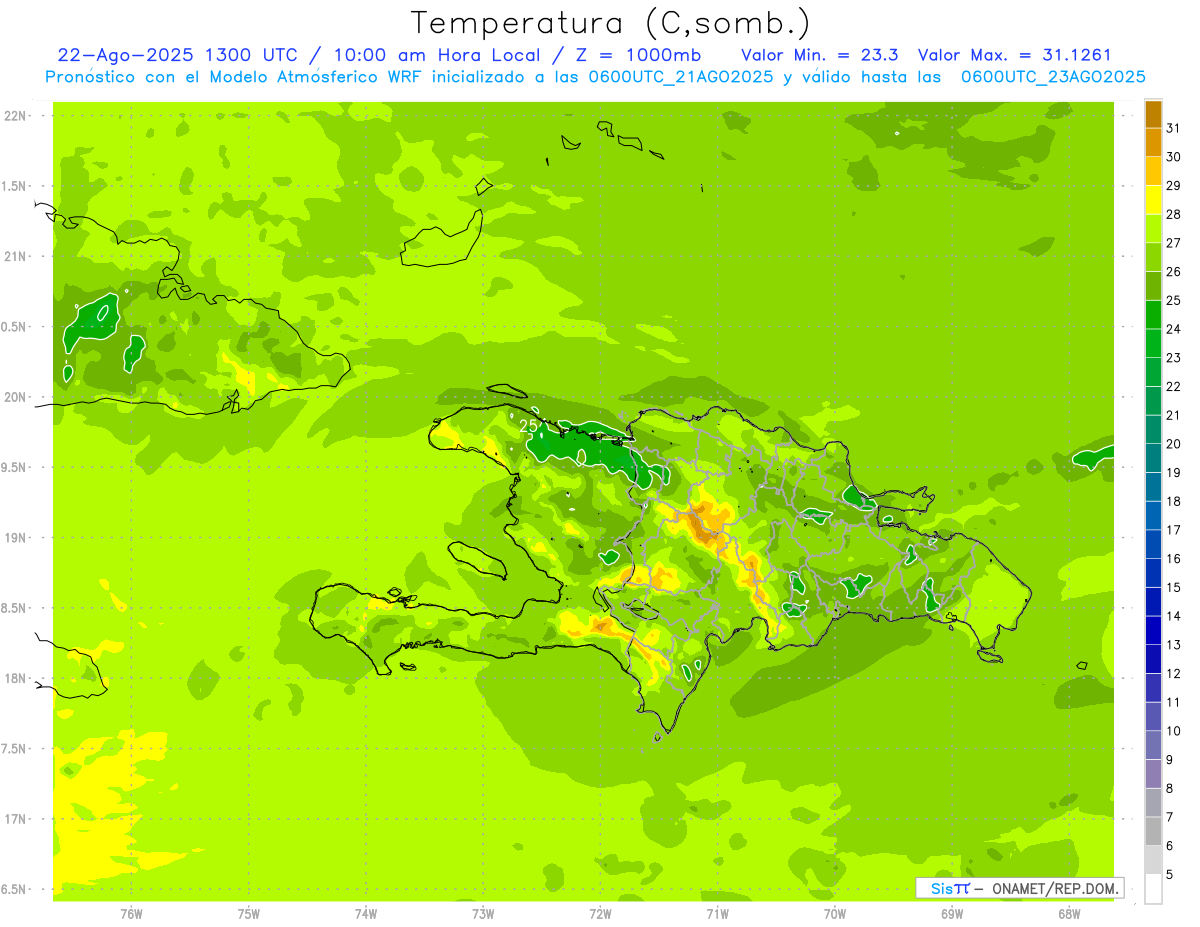1200x927 pixels.
Task: Click the '75W' longitude axis label
Action: pyautogui.click(x=248, y=913)
